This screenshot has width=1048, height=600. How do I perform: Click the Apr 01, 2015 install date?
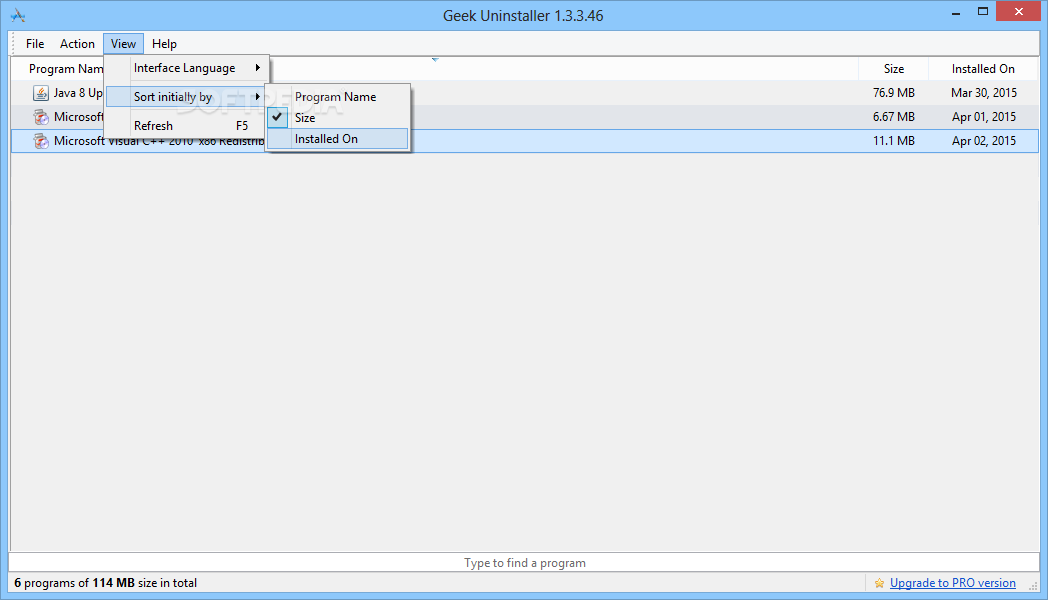(x=984, y=117)
